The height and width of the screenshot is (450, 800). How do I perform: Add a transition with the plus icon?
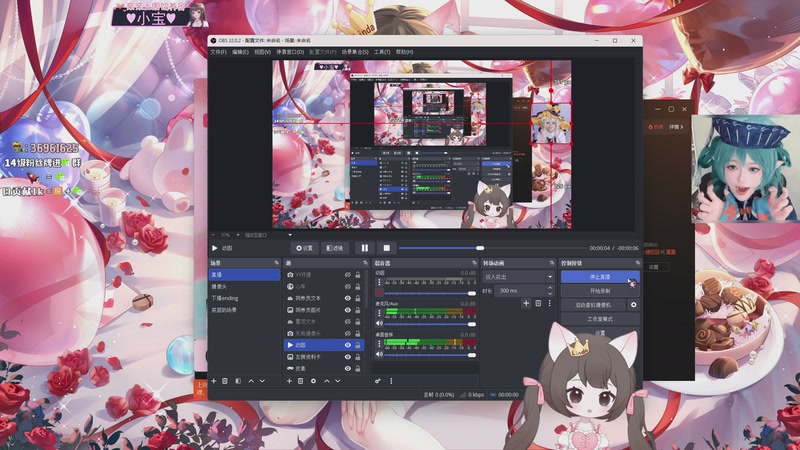(526, 303)
